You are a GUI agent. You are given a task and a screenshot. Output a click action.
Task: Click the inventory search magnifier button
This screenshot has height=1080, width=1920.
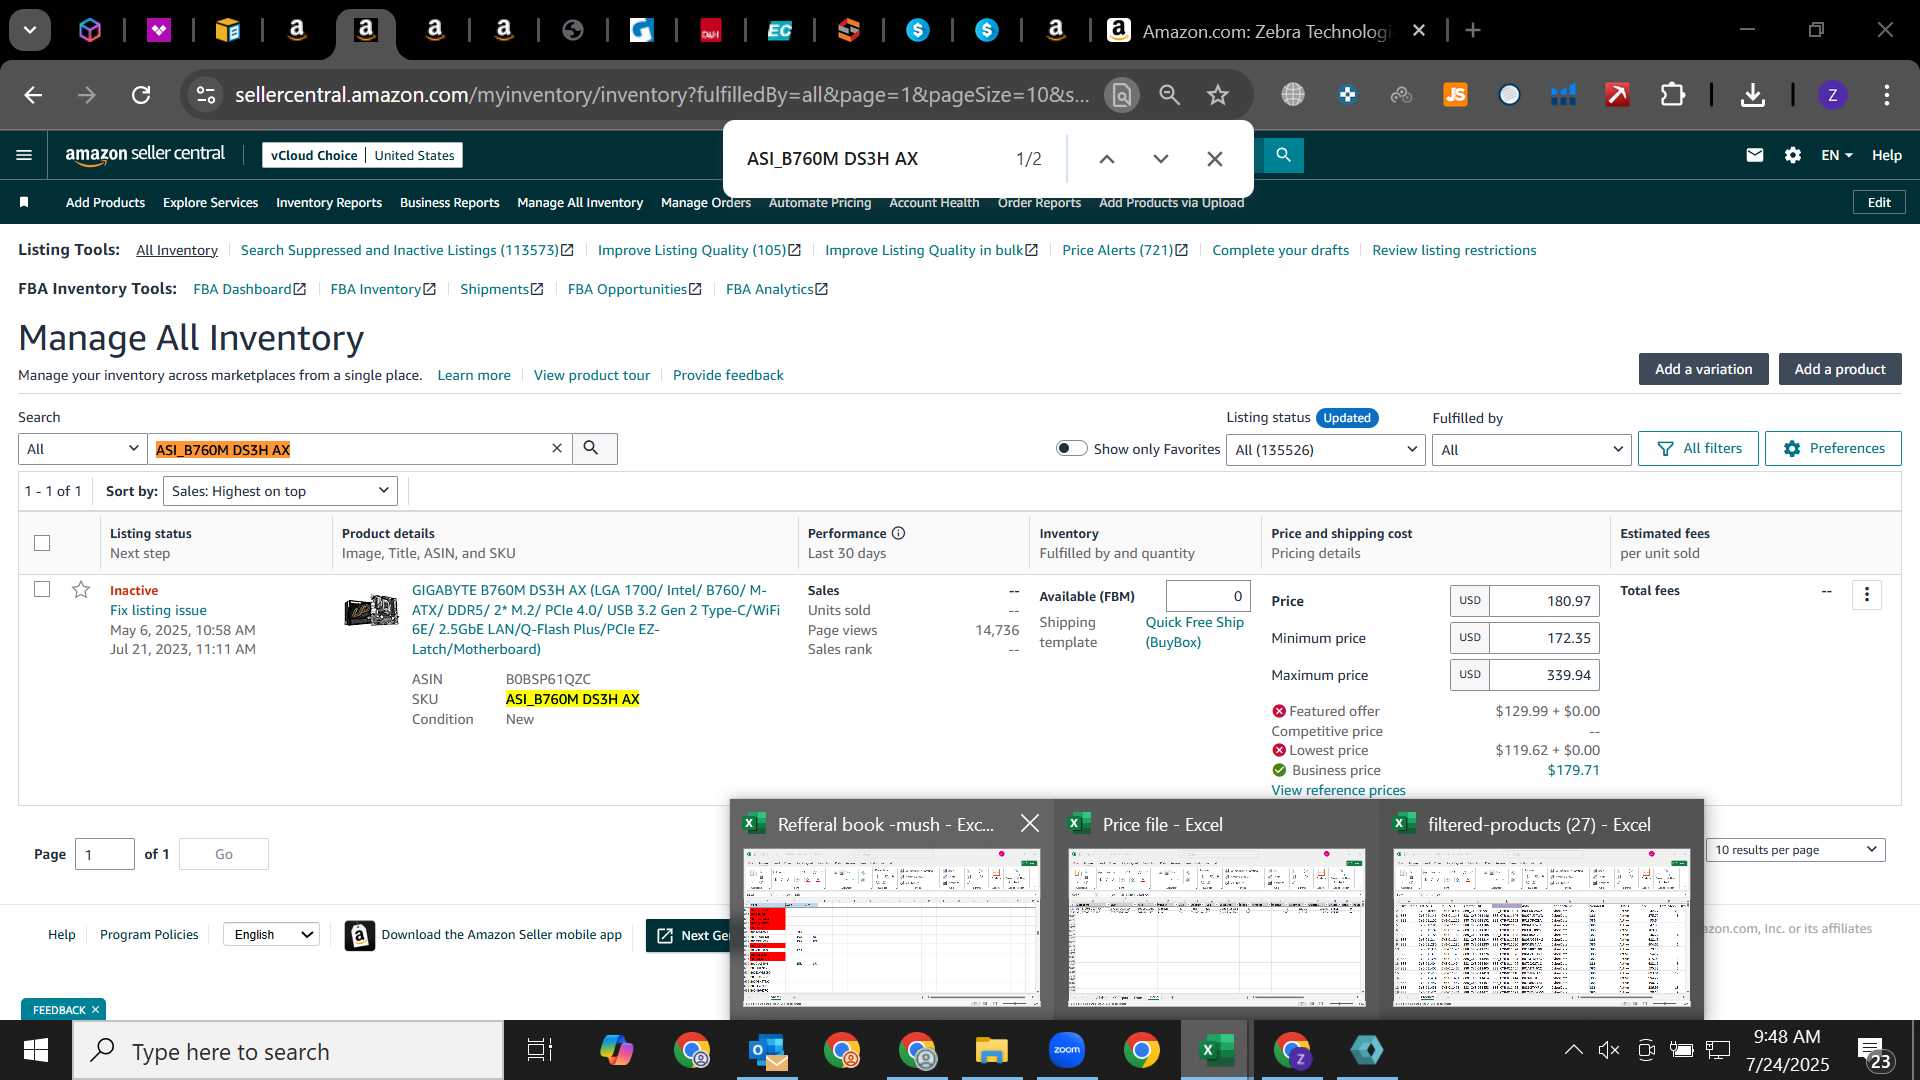coord(594,449)
